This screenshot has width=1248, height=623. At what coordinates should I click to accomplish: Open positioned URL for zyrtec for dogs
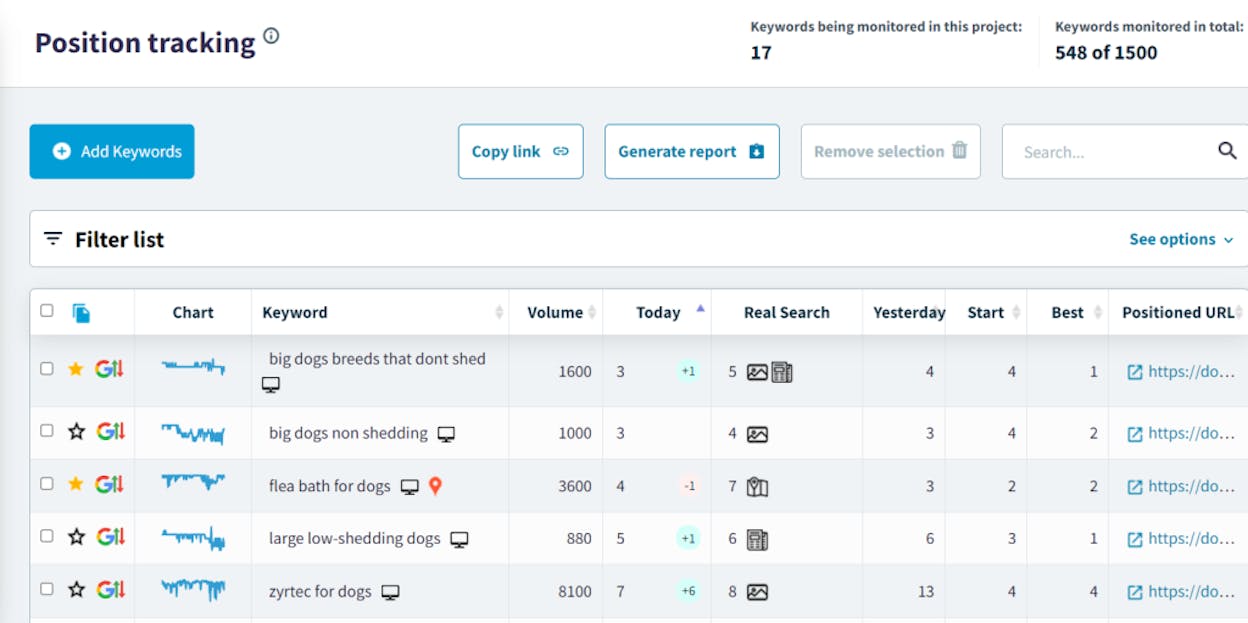click(1181, 591)
